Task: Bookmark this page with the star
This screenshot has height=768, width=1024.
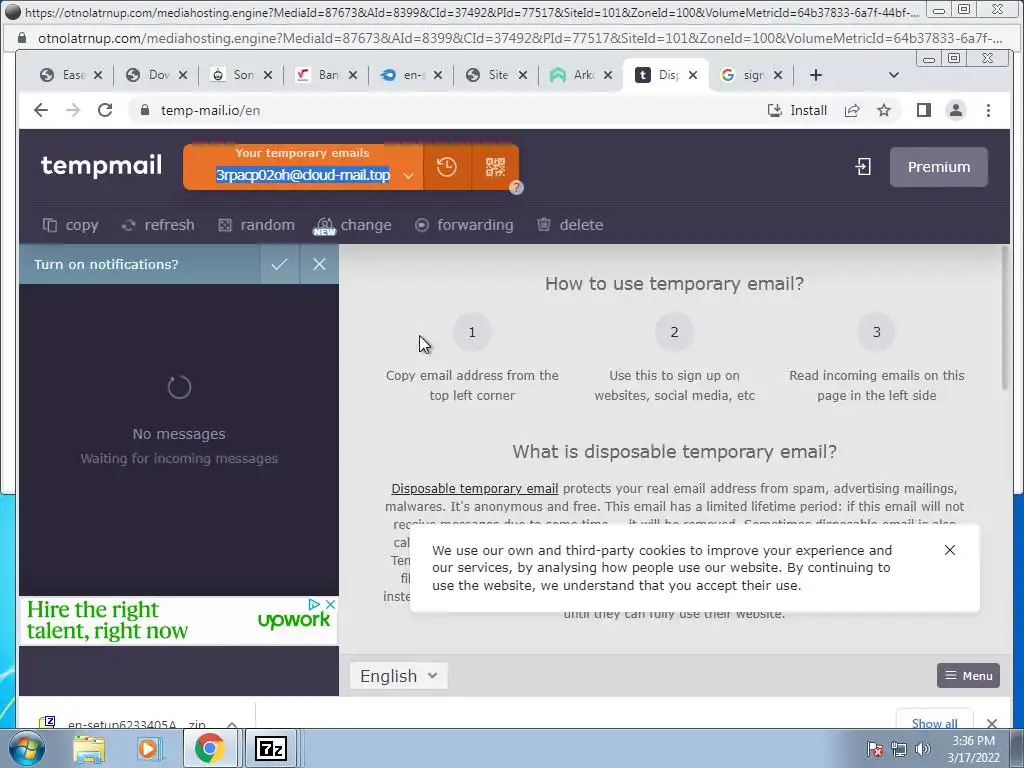Action: coord(884,110)
